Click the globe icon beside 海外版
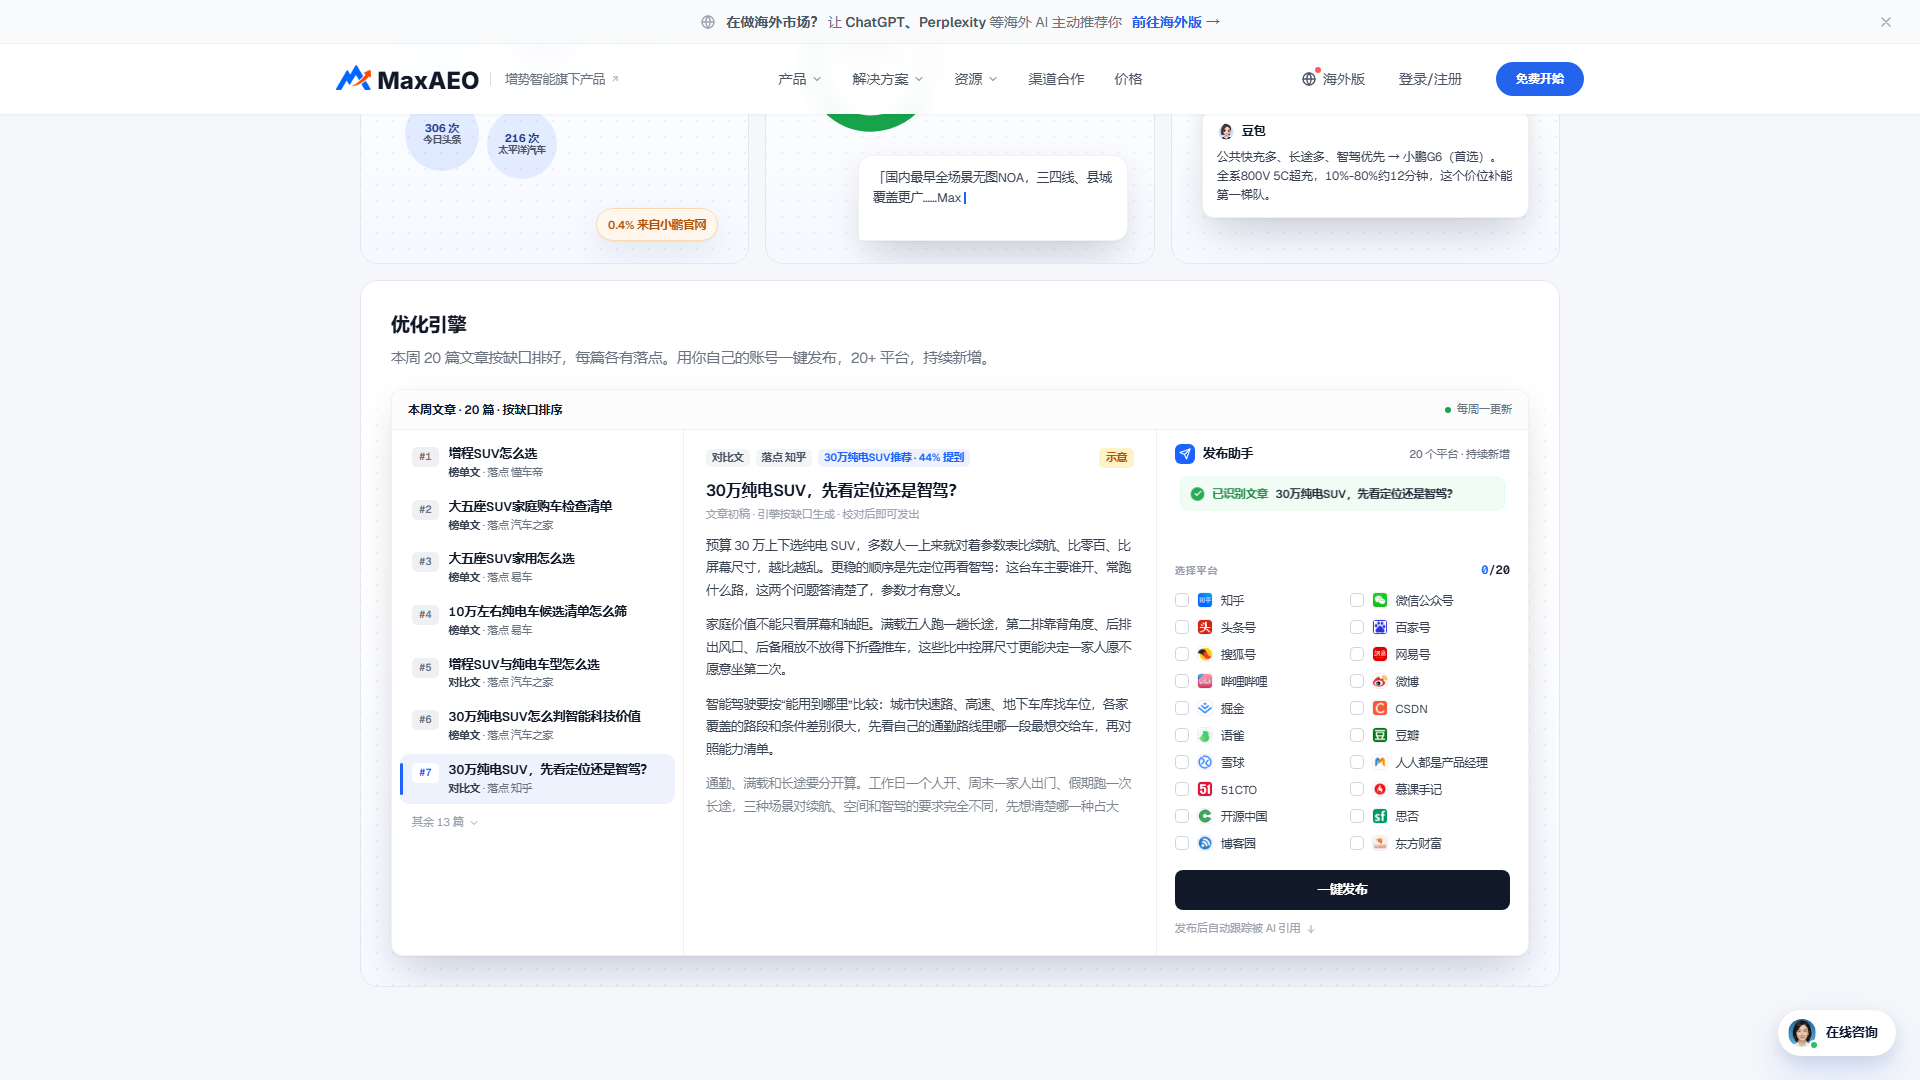This screenshot has width=1920, height=1080. click(1309, 79)
